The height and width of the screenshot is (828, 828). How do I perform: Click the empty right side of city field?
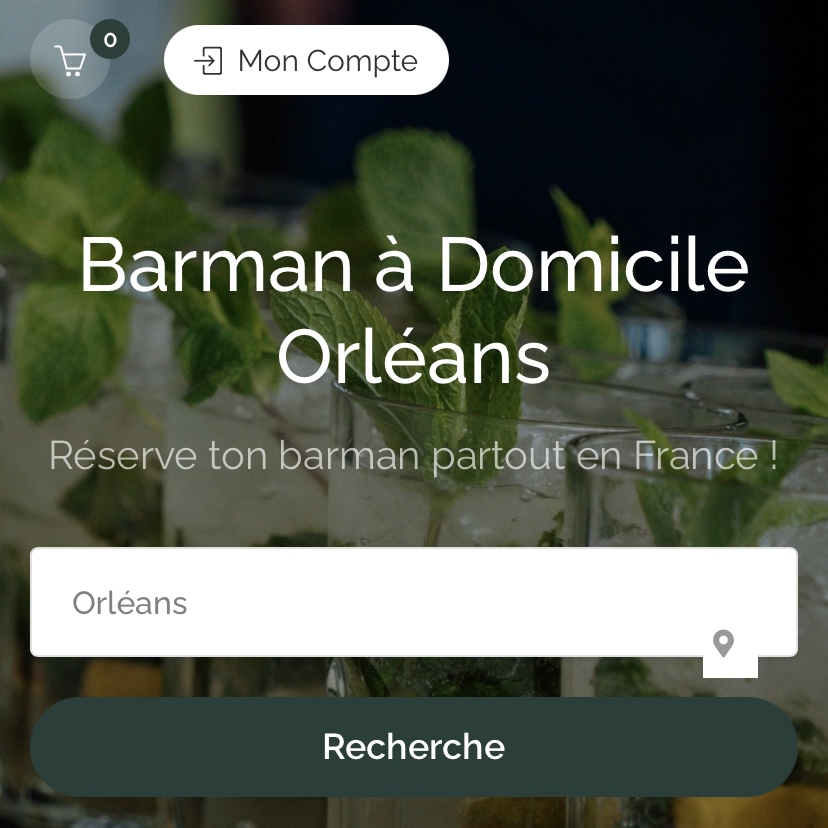(x=528, y=602)
